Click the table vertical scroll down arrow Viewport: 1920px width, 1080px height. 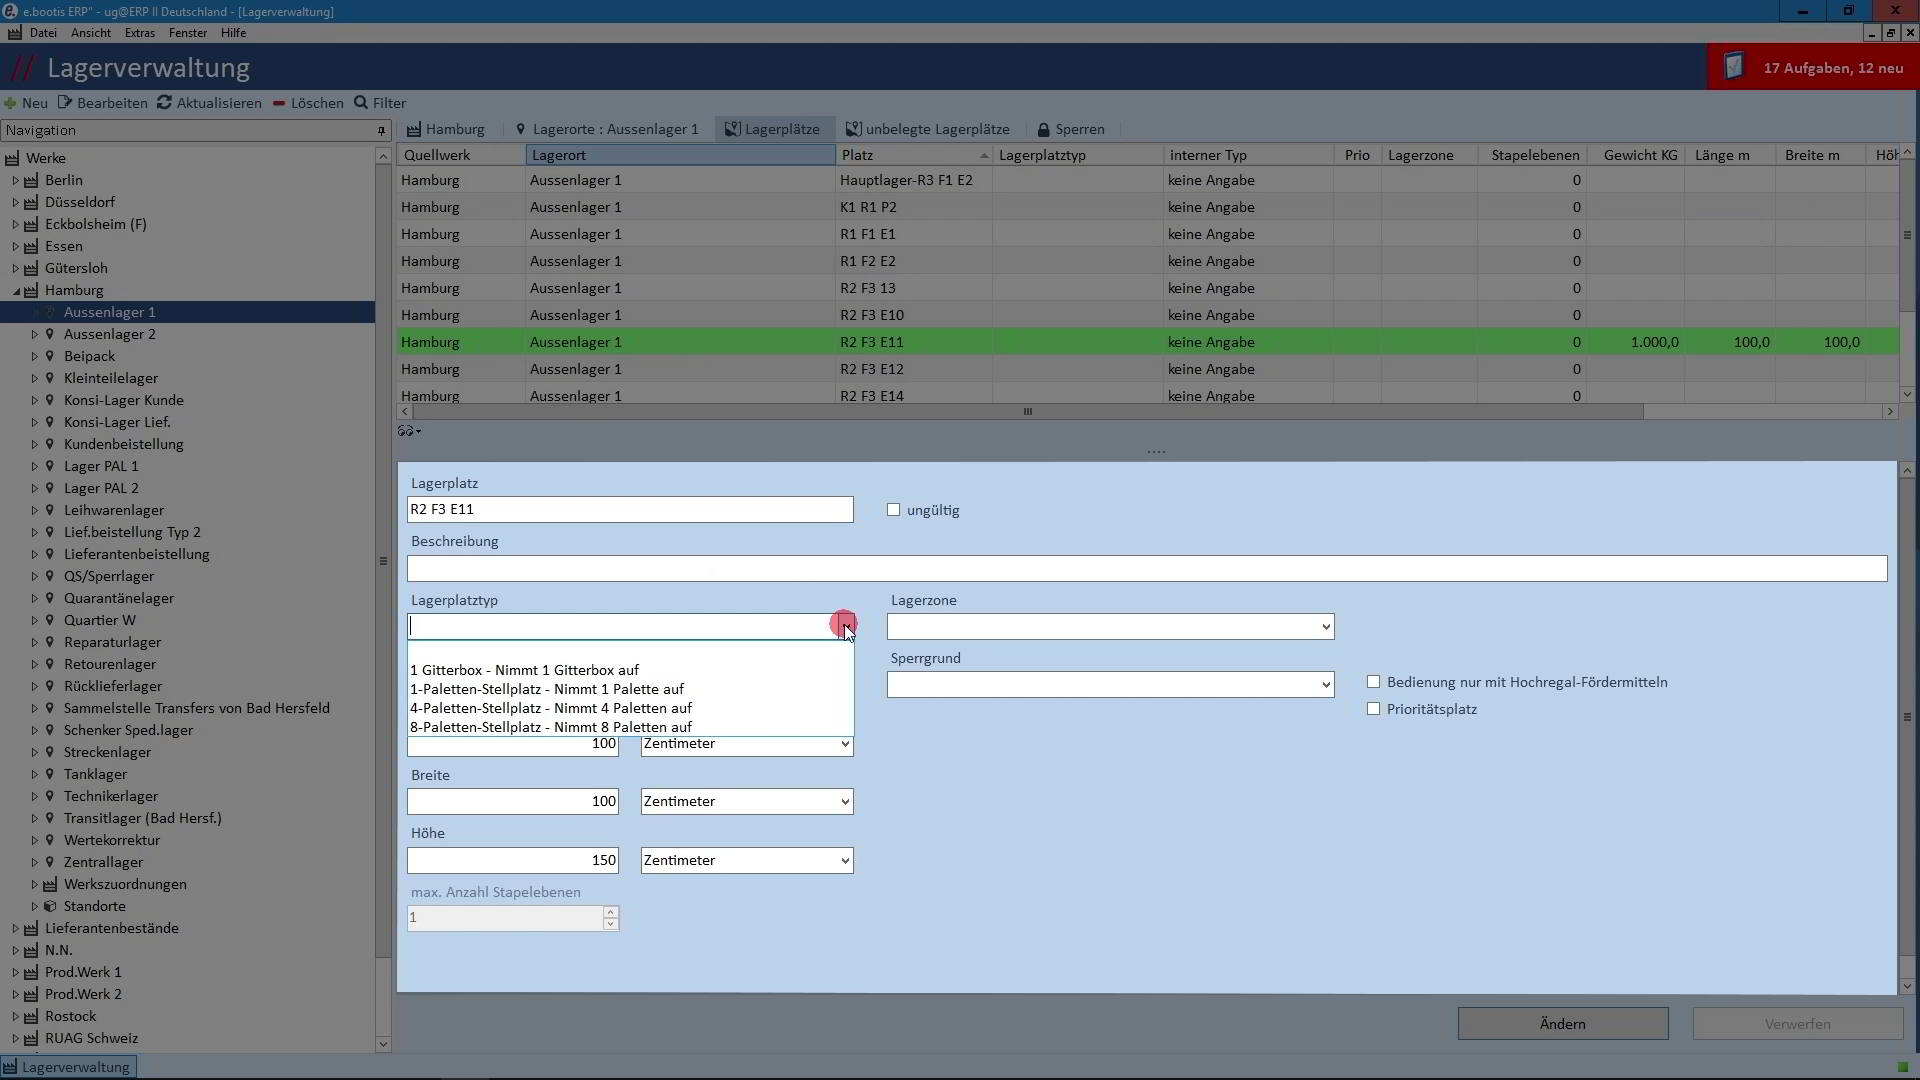coord(1907,394)
